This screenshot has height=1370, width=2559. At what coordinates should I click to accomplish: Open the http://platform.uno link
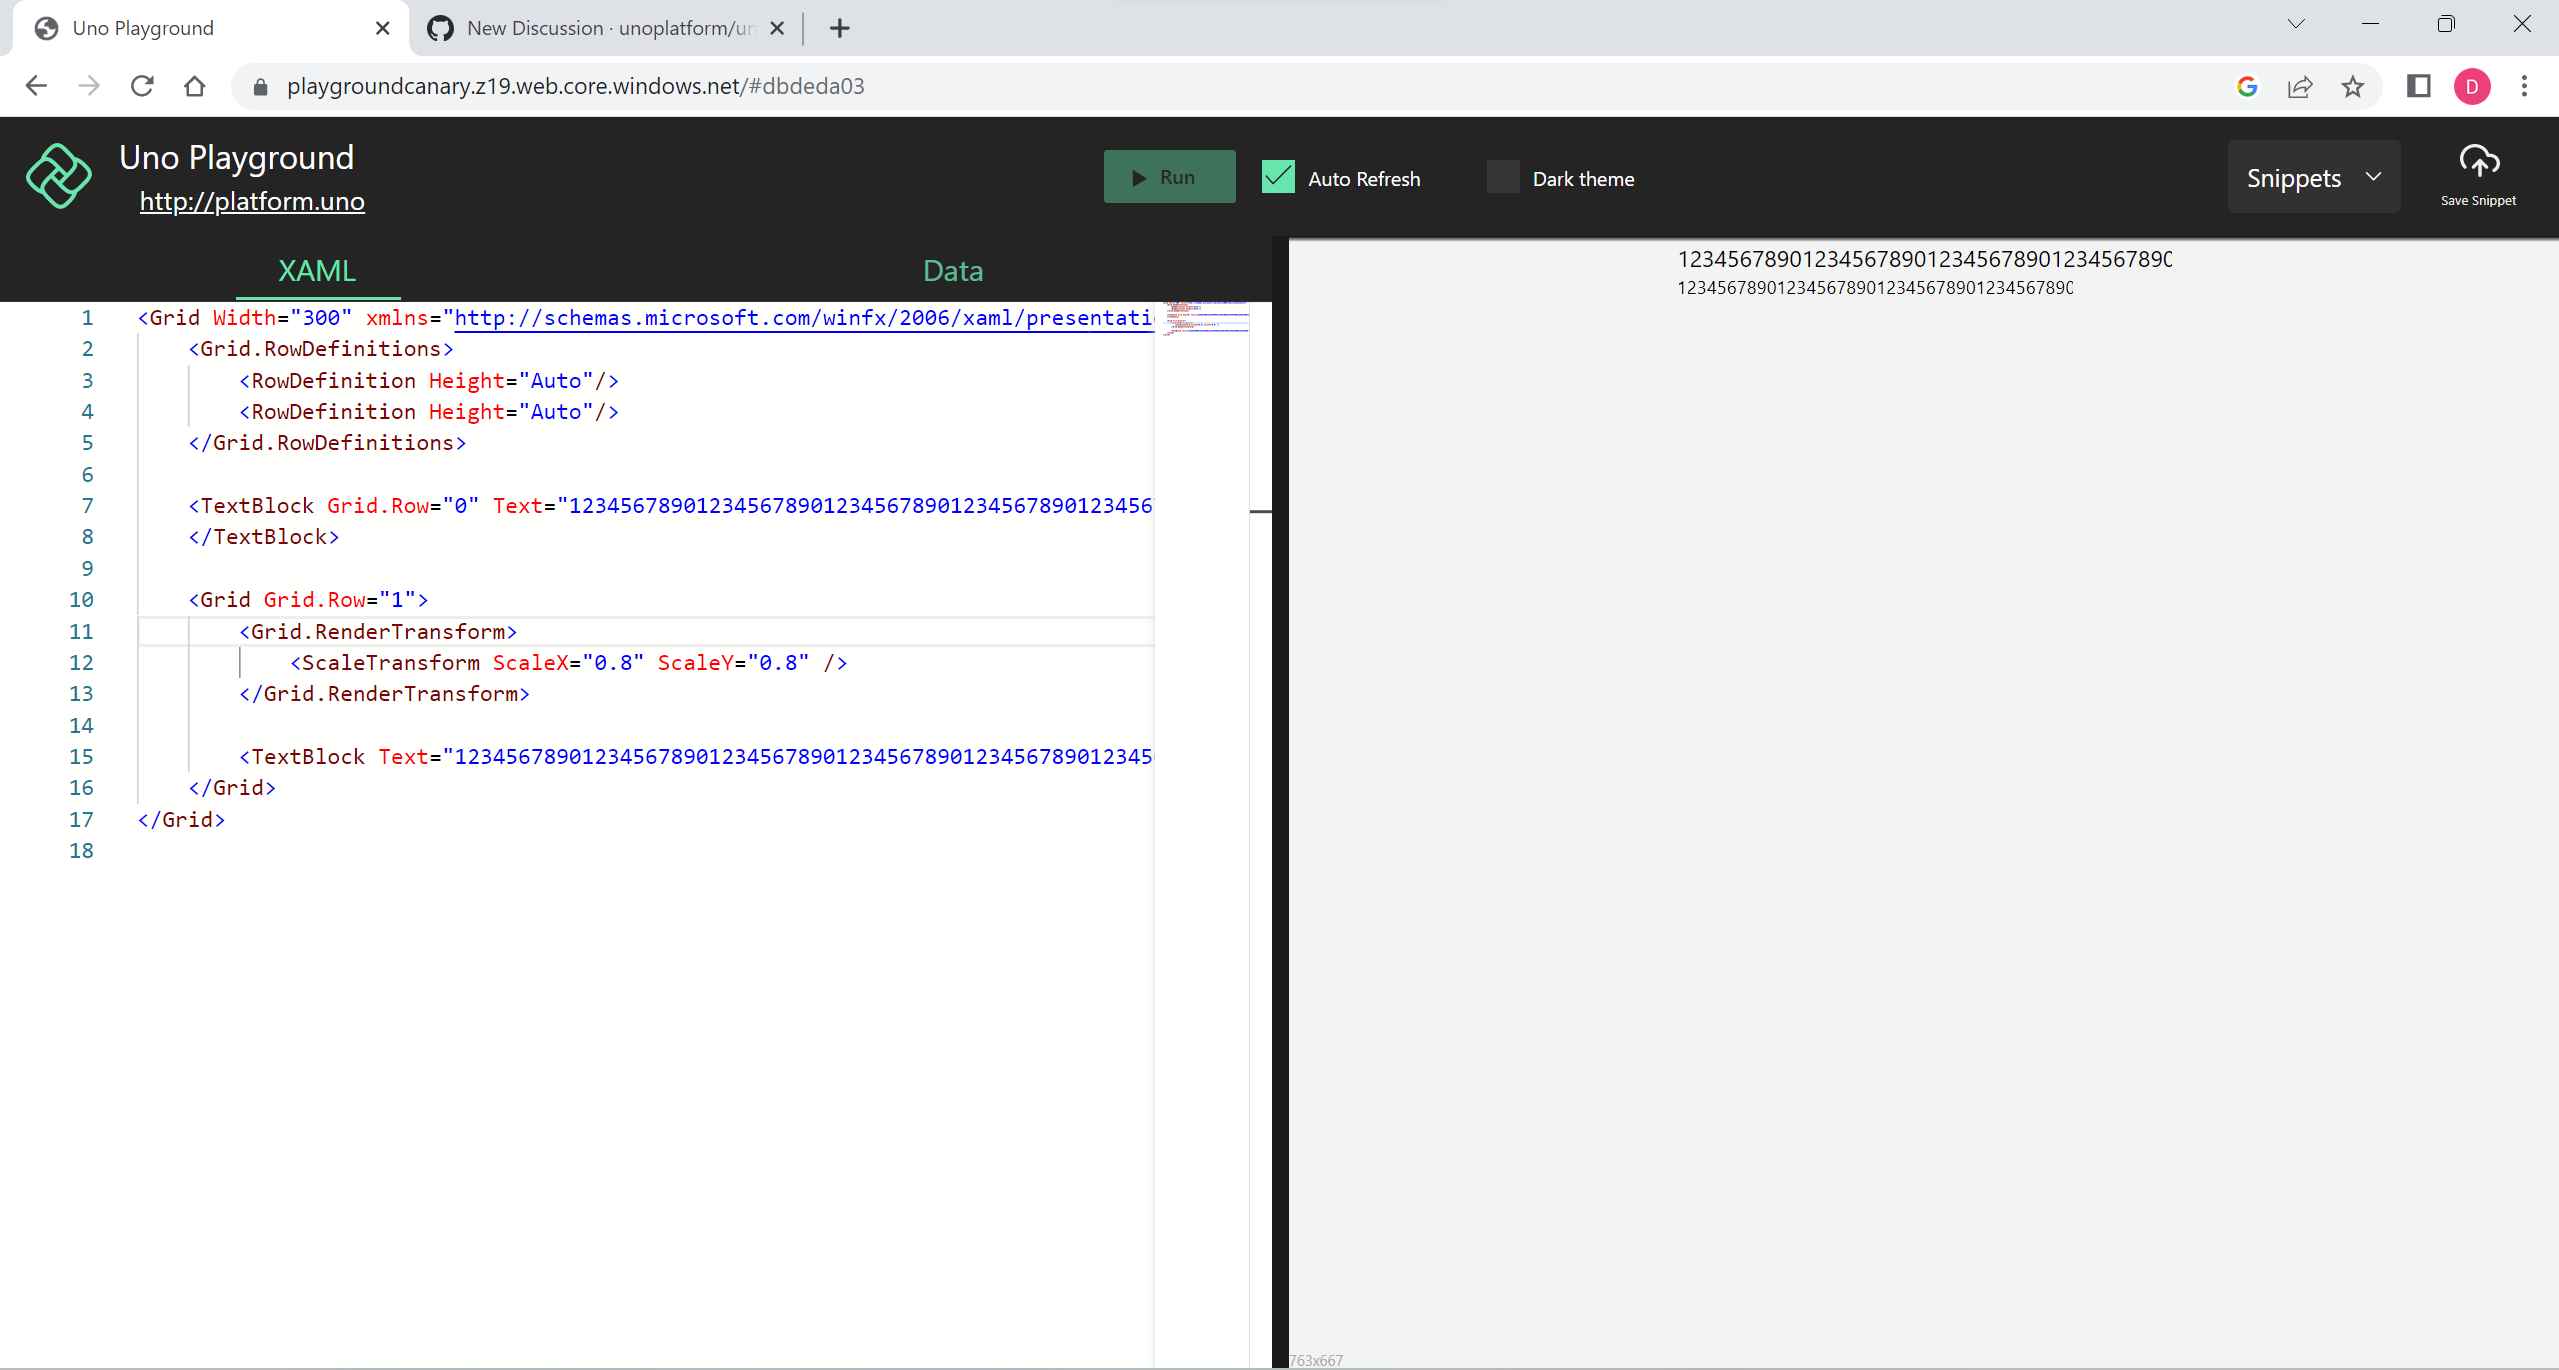252,201
